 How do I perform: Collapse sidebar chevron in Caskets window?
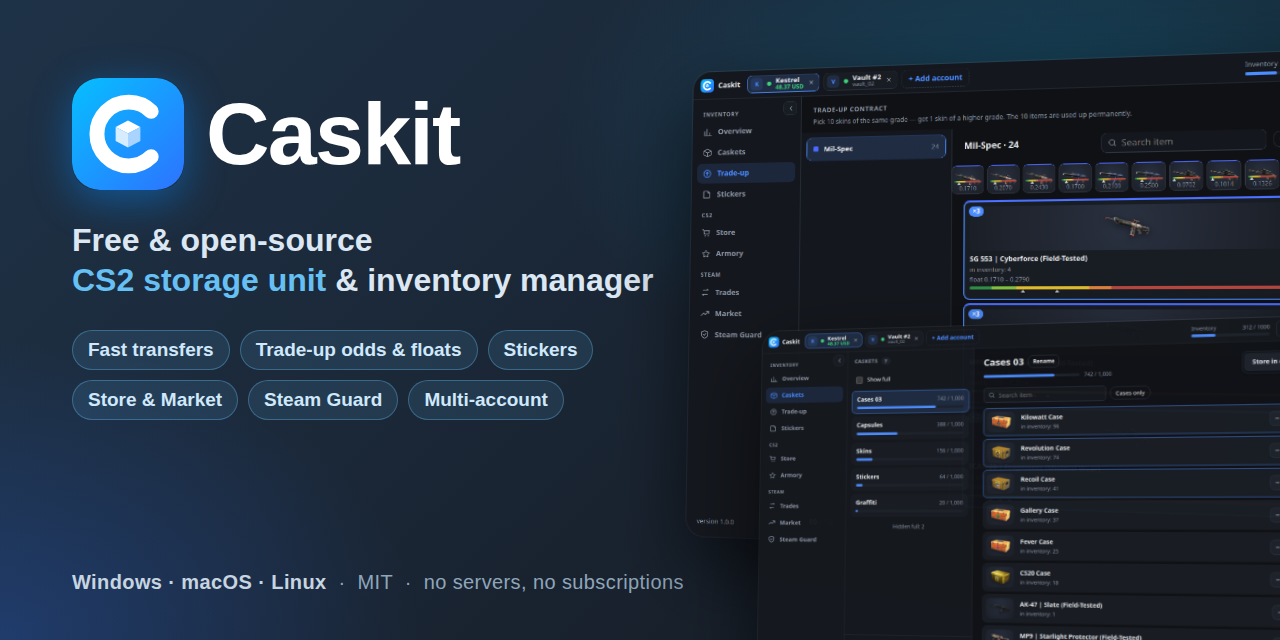[x=839, y=360]
